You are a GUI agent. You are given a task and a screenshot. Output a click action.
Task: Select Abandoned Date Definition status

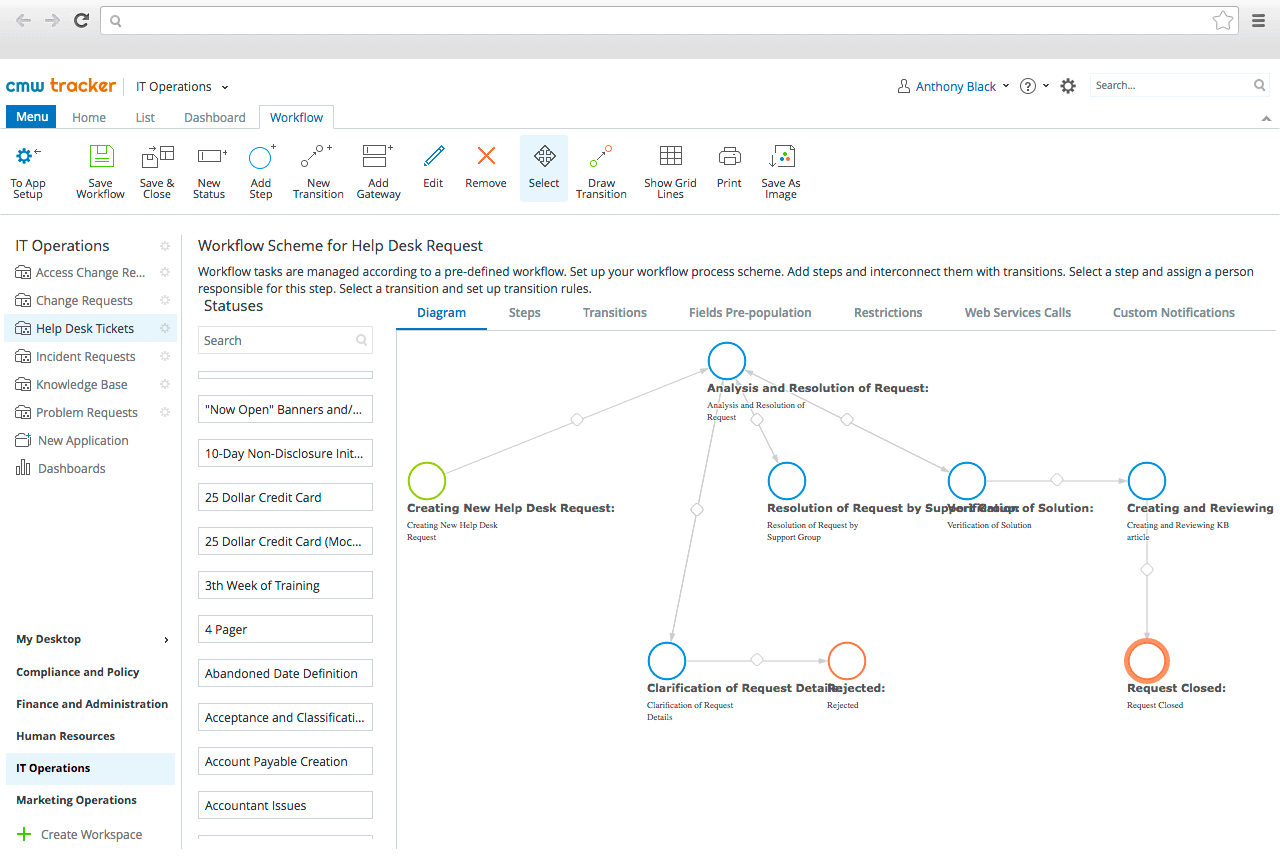click(x=285, y=673)
